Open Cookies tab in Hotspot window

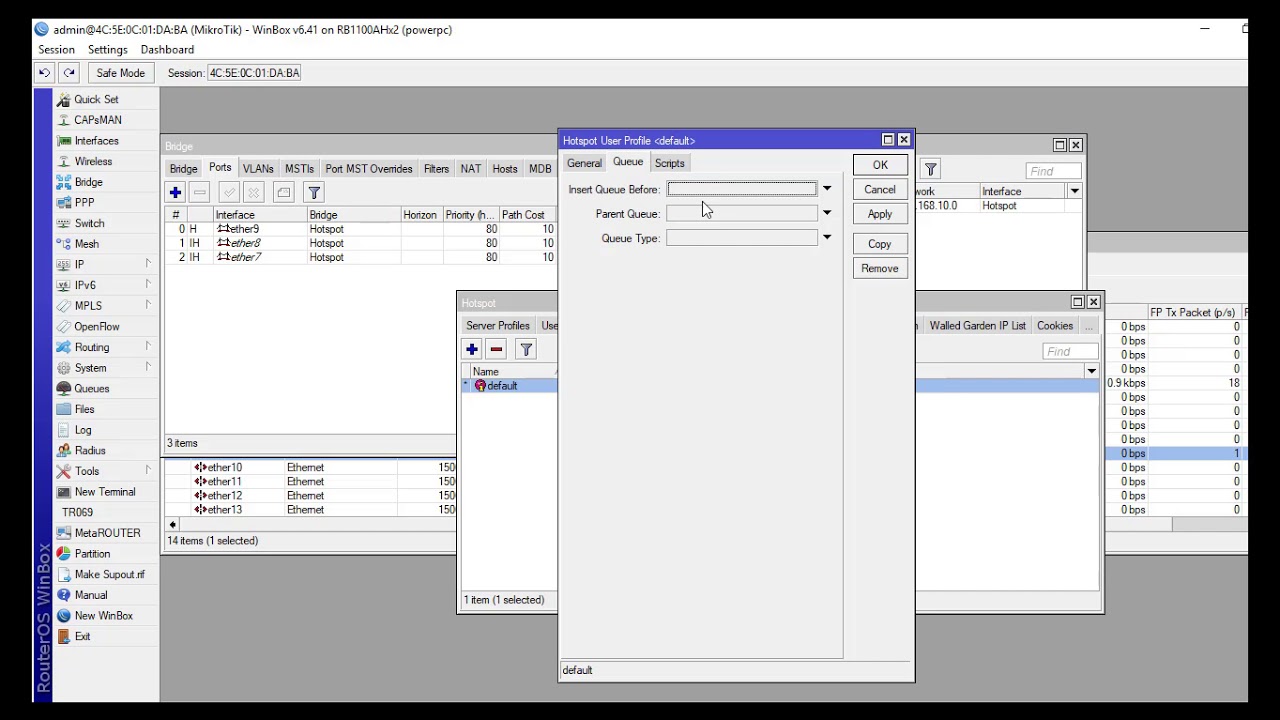[x=1055, y=326]
